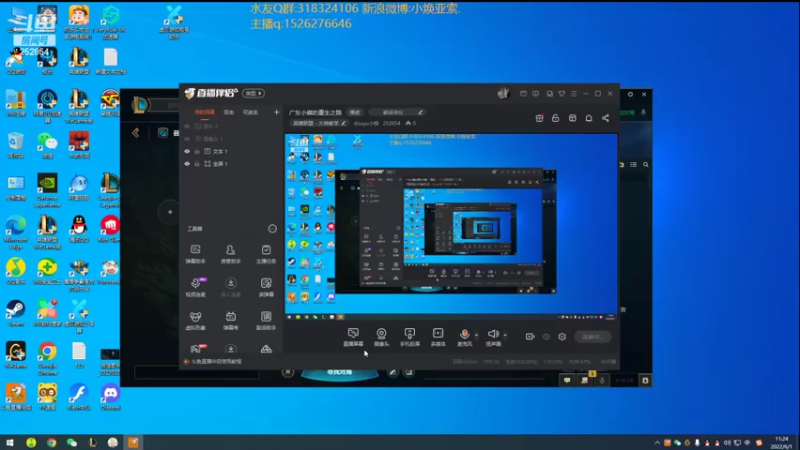Viewport: 800px width, 450px height.
Task: Click the share icon at top right
Action: (606, 118)
